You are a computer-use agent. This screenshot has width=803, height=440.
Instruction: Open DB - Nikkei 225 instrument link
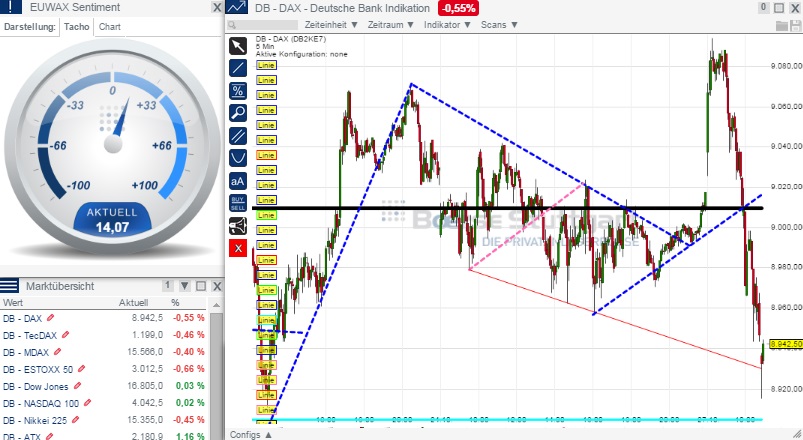point(35,420)
